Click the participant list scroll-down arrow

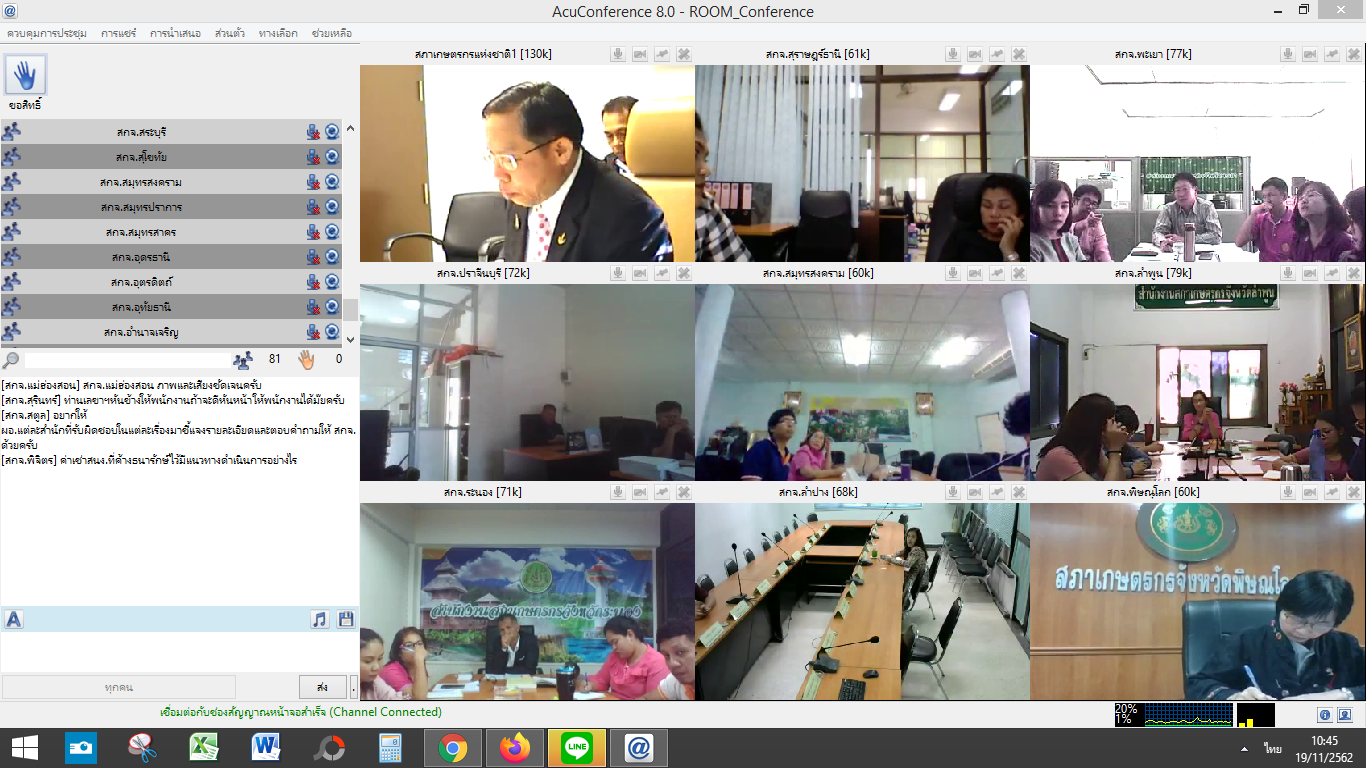point(350,338)
